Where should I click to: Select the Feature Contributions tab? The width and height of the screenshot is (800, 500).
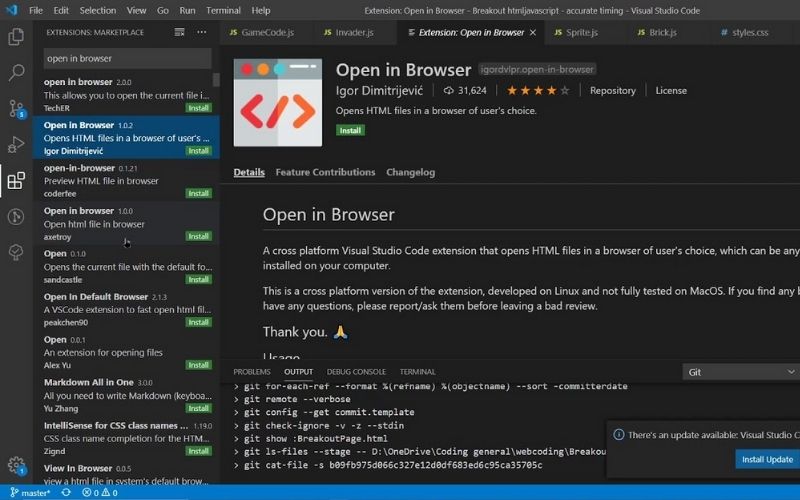pyautogui.click(x=325, y=172)
